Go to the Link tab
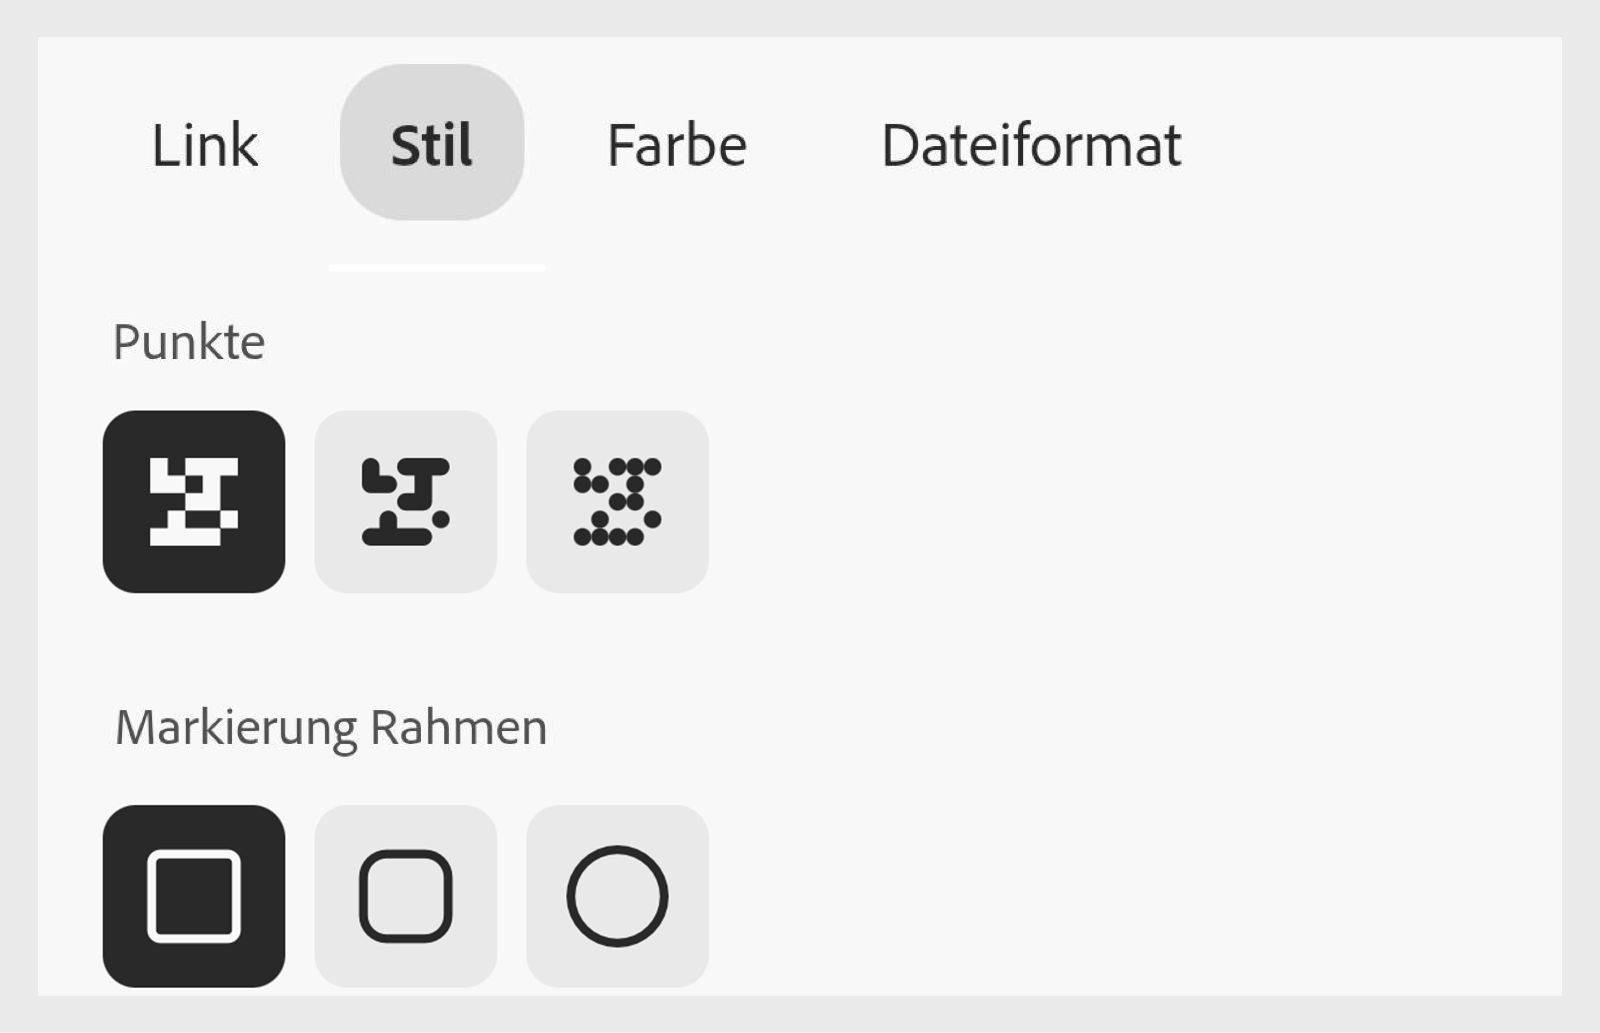This screenshot has height=1033, width=1600. pos(203,145)
